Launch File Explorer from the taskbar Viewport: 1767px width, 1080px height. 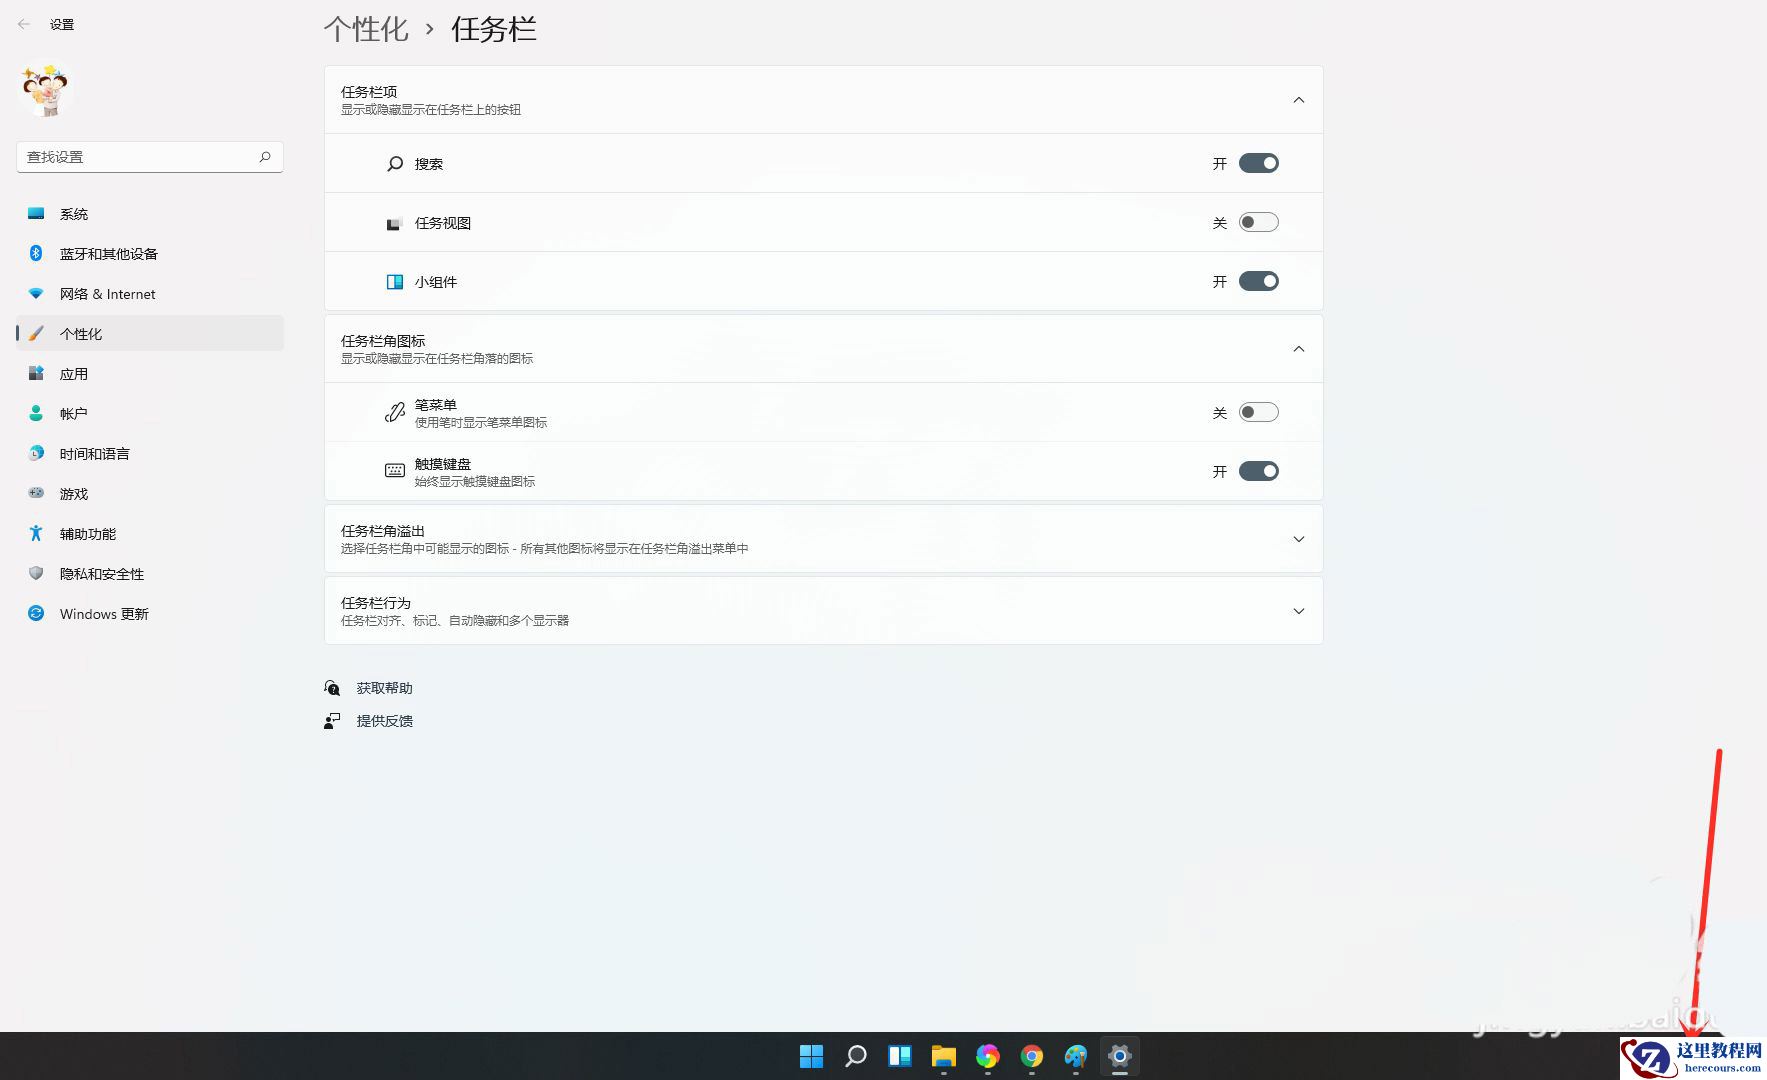click(x=943, y=1056)
